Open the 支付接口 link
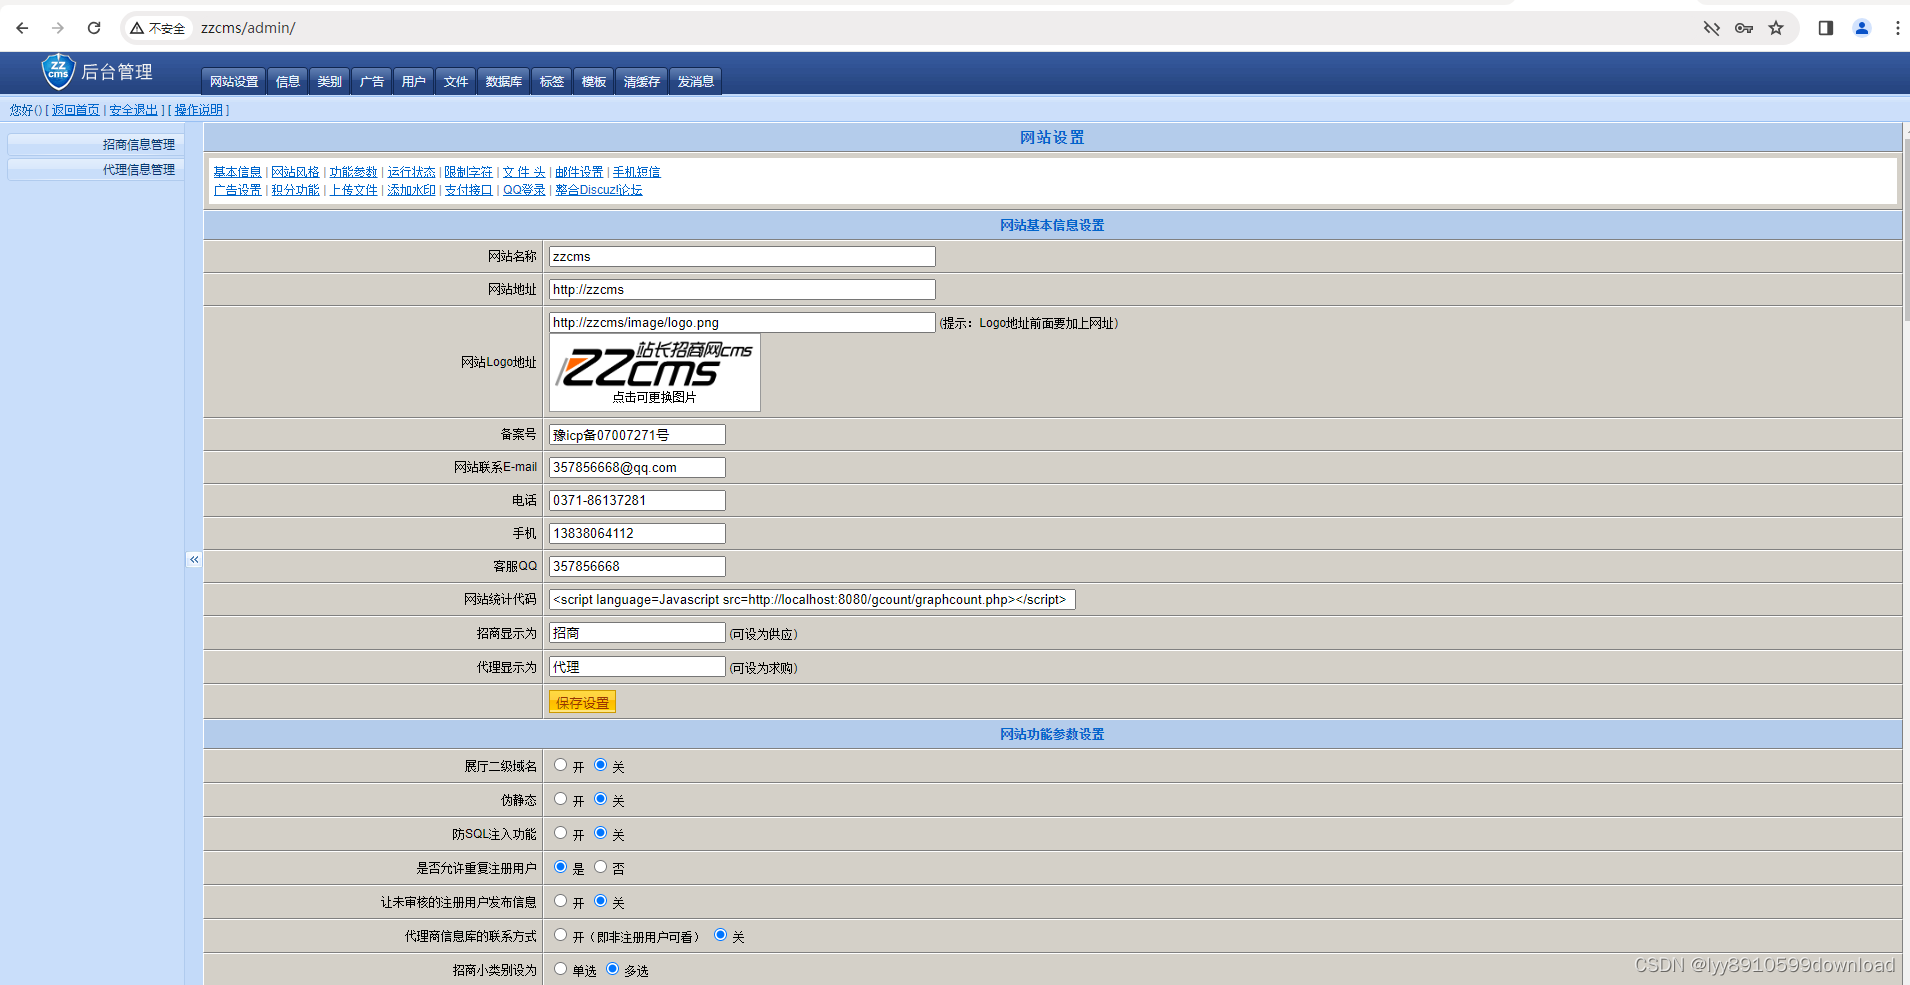Screen dimensions: 1910x985 point(469,190)
